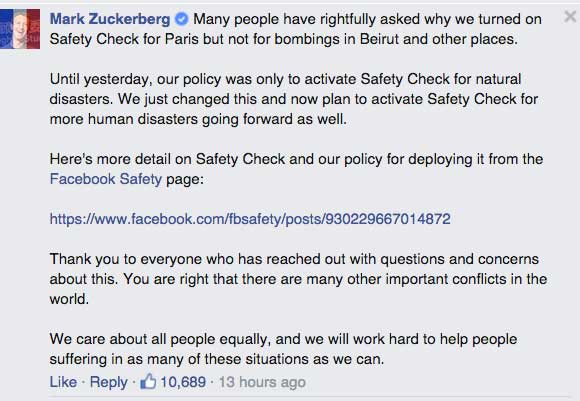Viewport: 580px width, 401px height.
Task: Open the Mark Zuckerberg profile name link
Action: 110,19
